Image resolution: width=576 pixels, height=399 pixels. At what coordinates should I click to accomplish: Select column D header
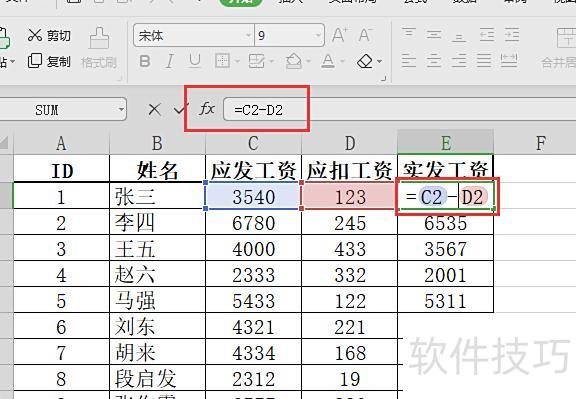point(349,143)
